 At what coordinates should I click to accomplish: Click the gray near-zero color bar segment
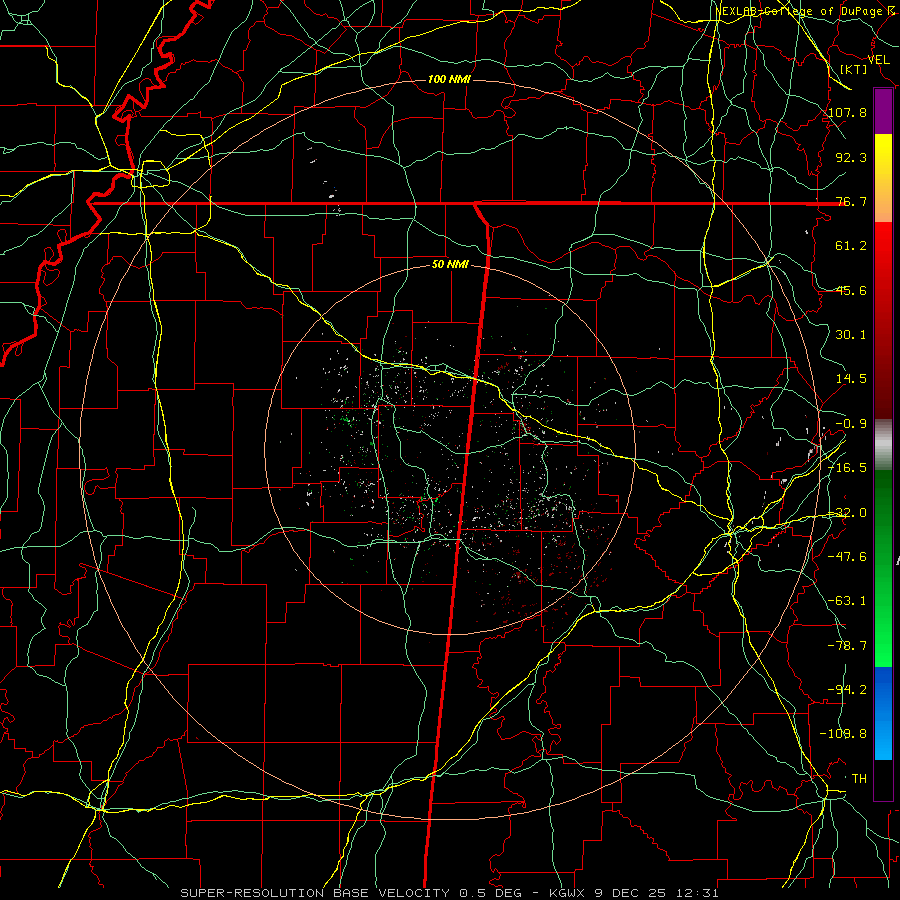click(883, 445)
